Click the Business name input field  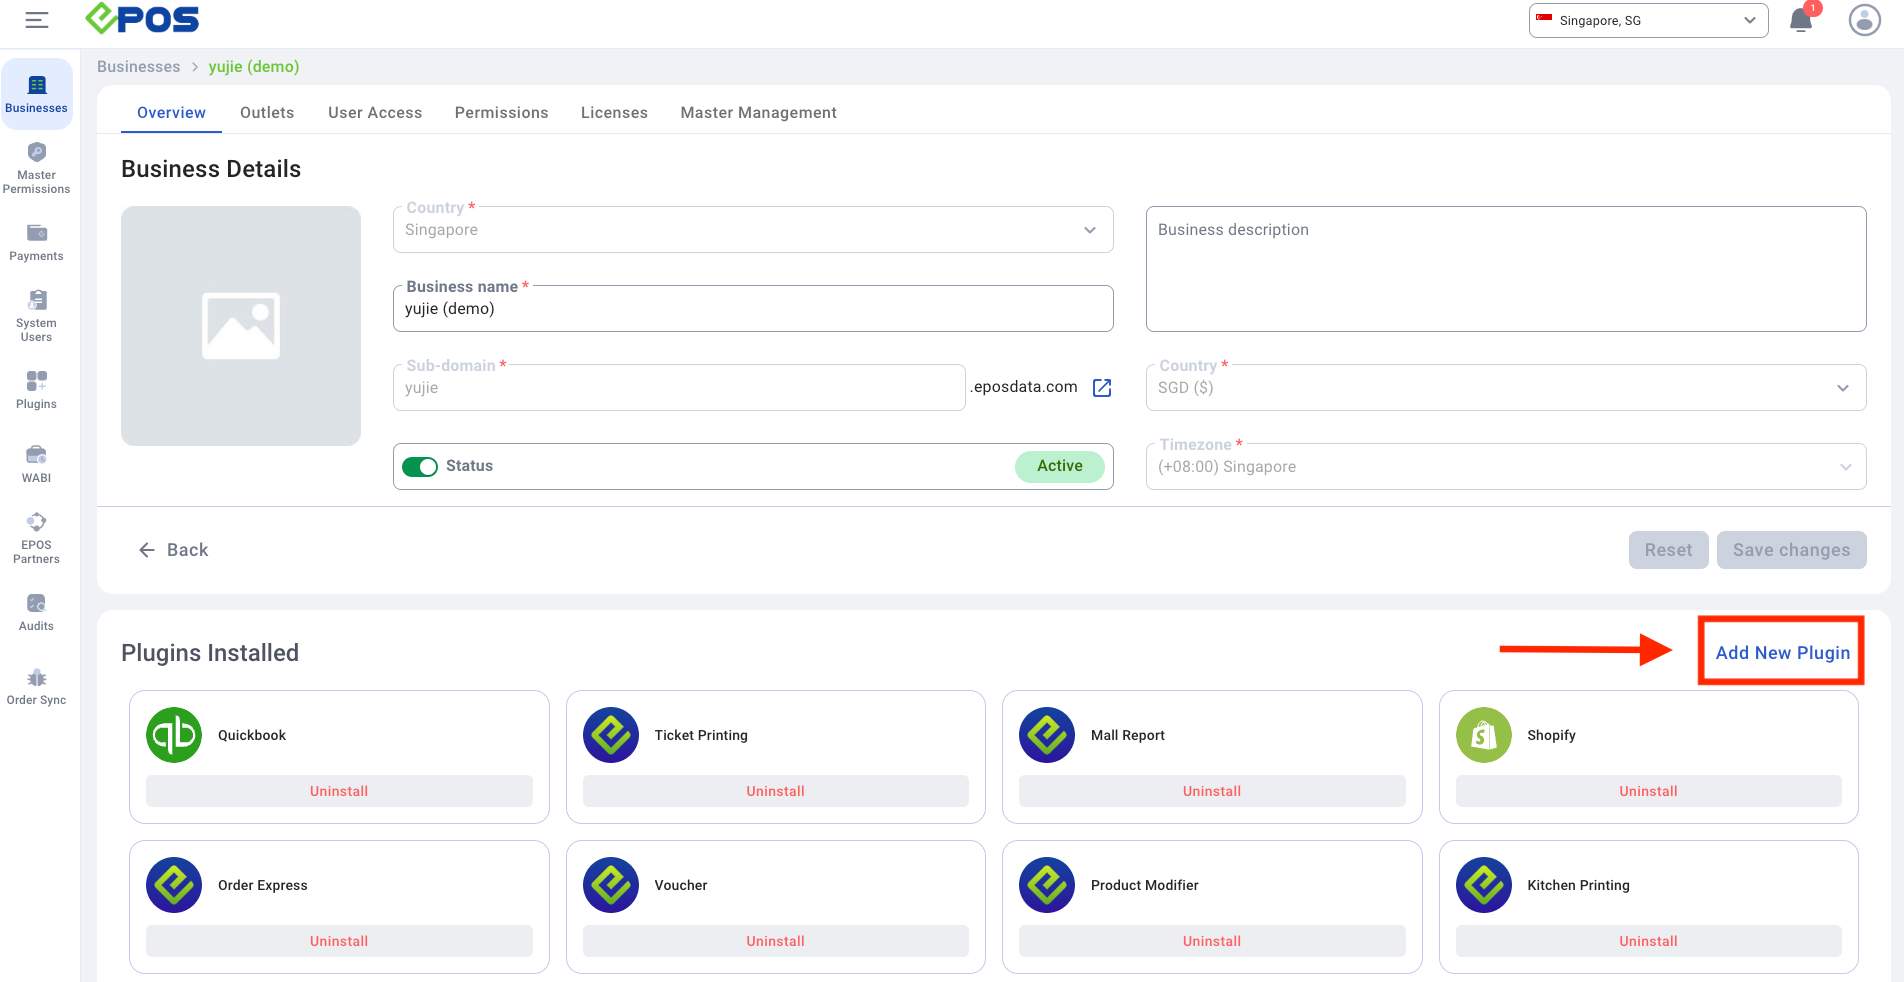(x=753, y=309)
